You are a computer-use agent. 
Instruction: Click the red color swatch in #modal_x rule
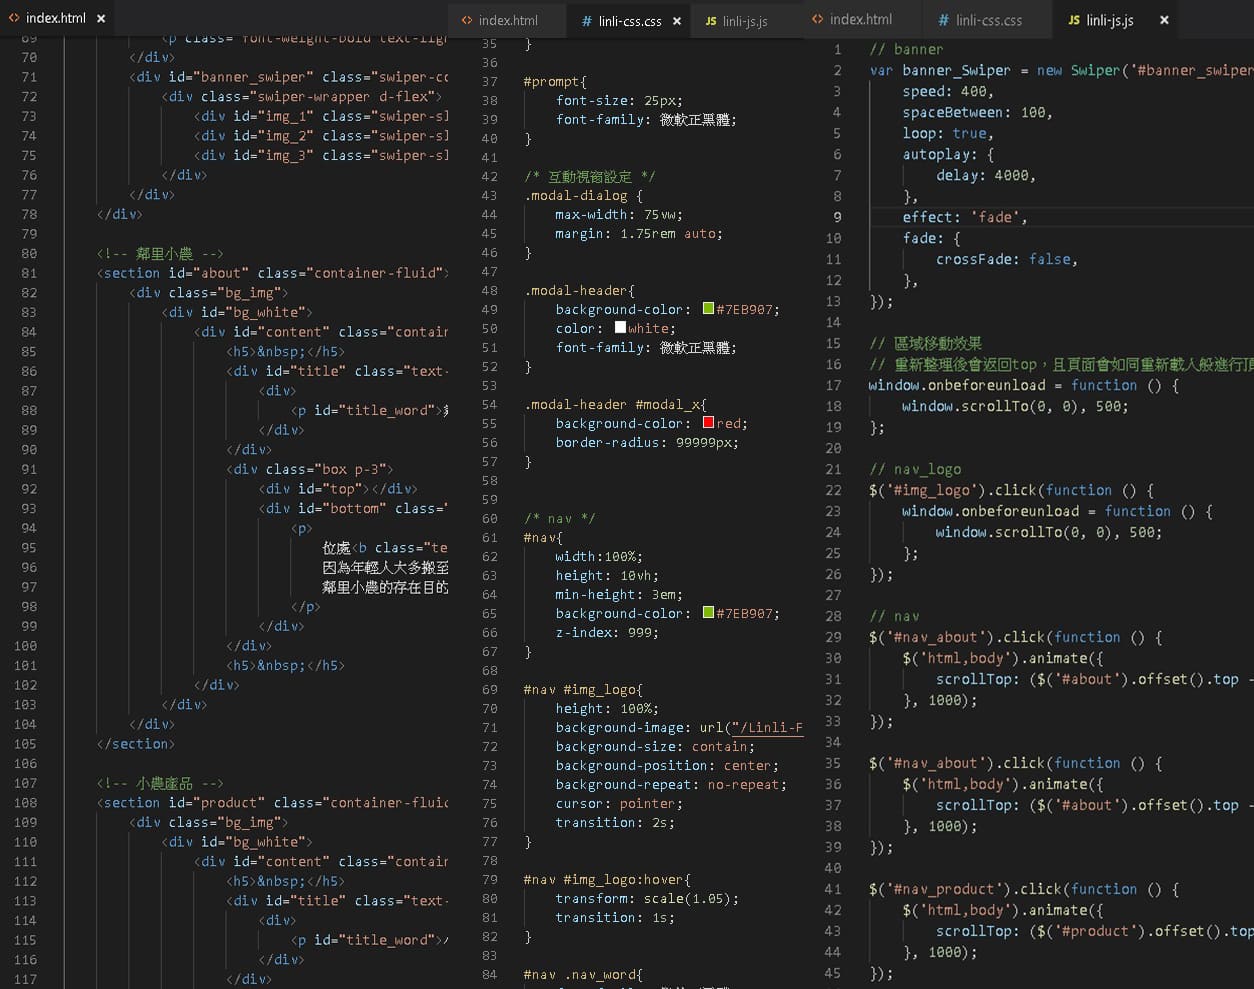(x=708, y=423)
